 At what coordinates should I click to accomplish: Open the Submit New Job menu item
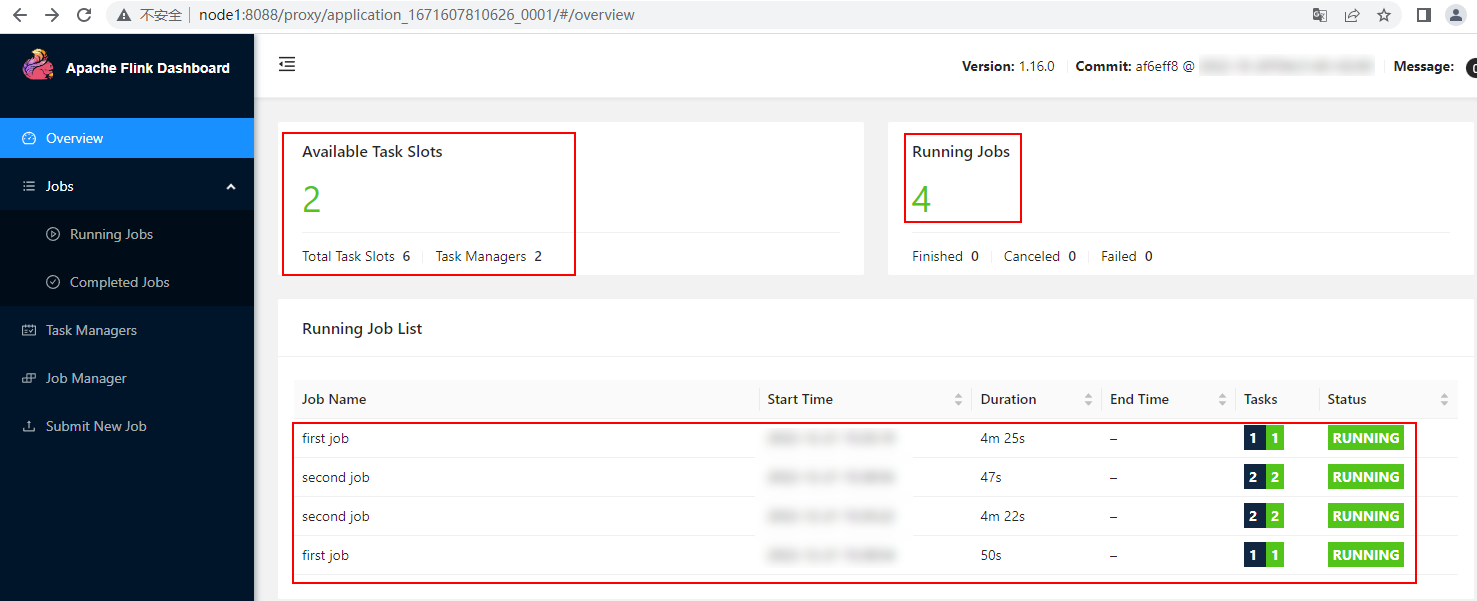point(127,426)
